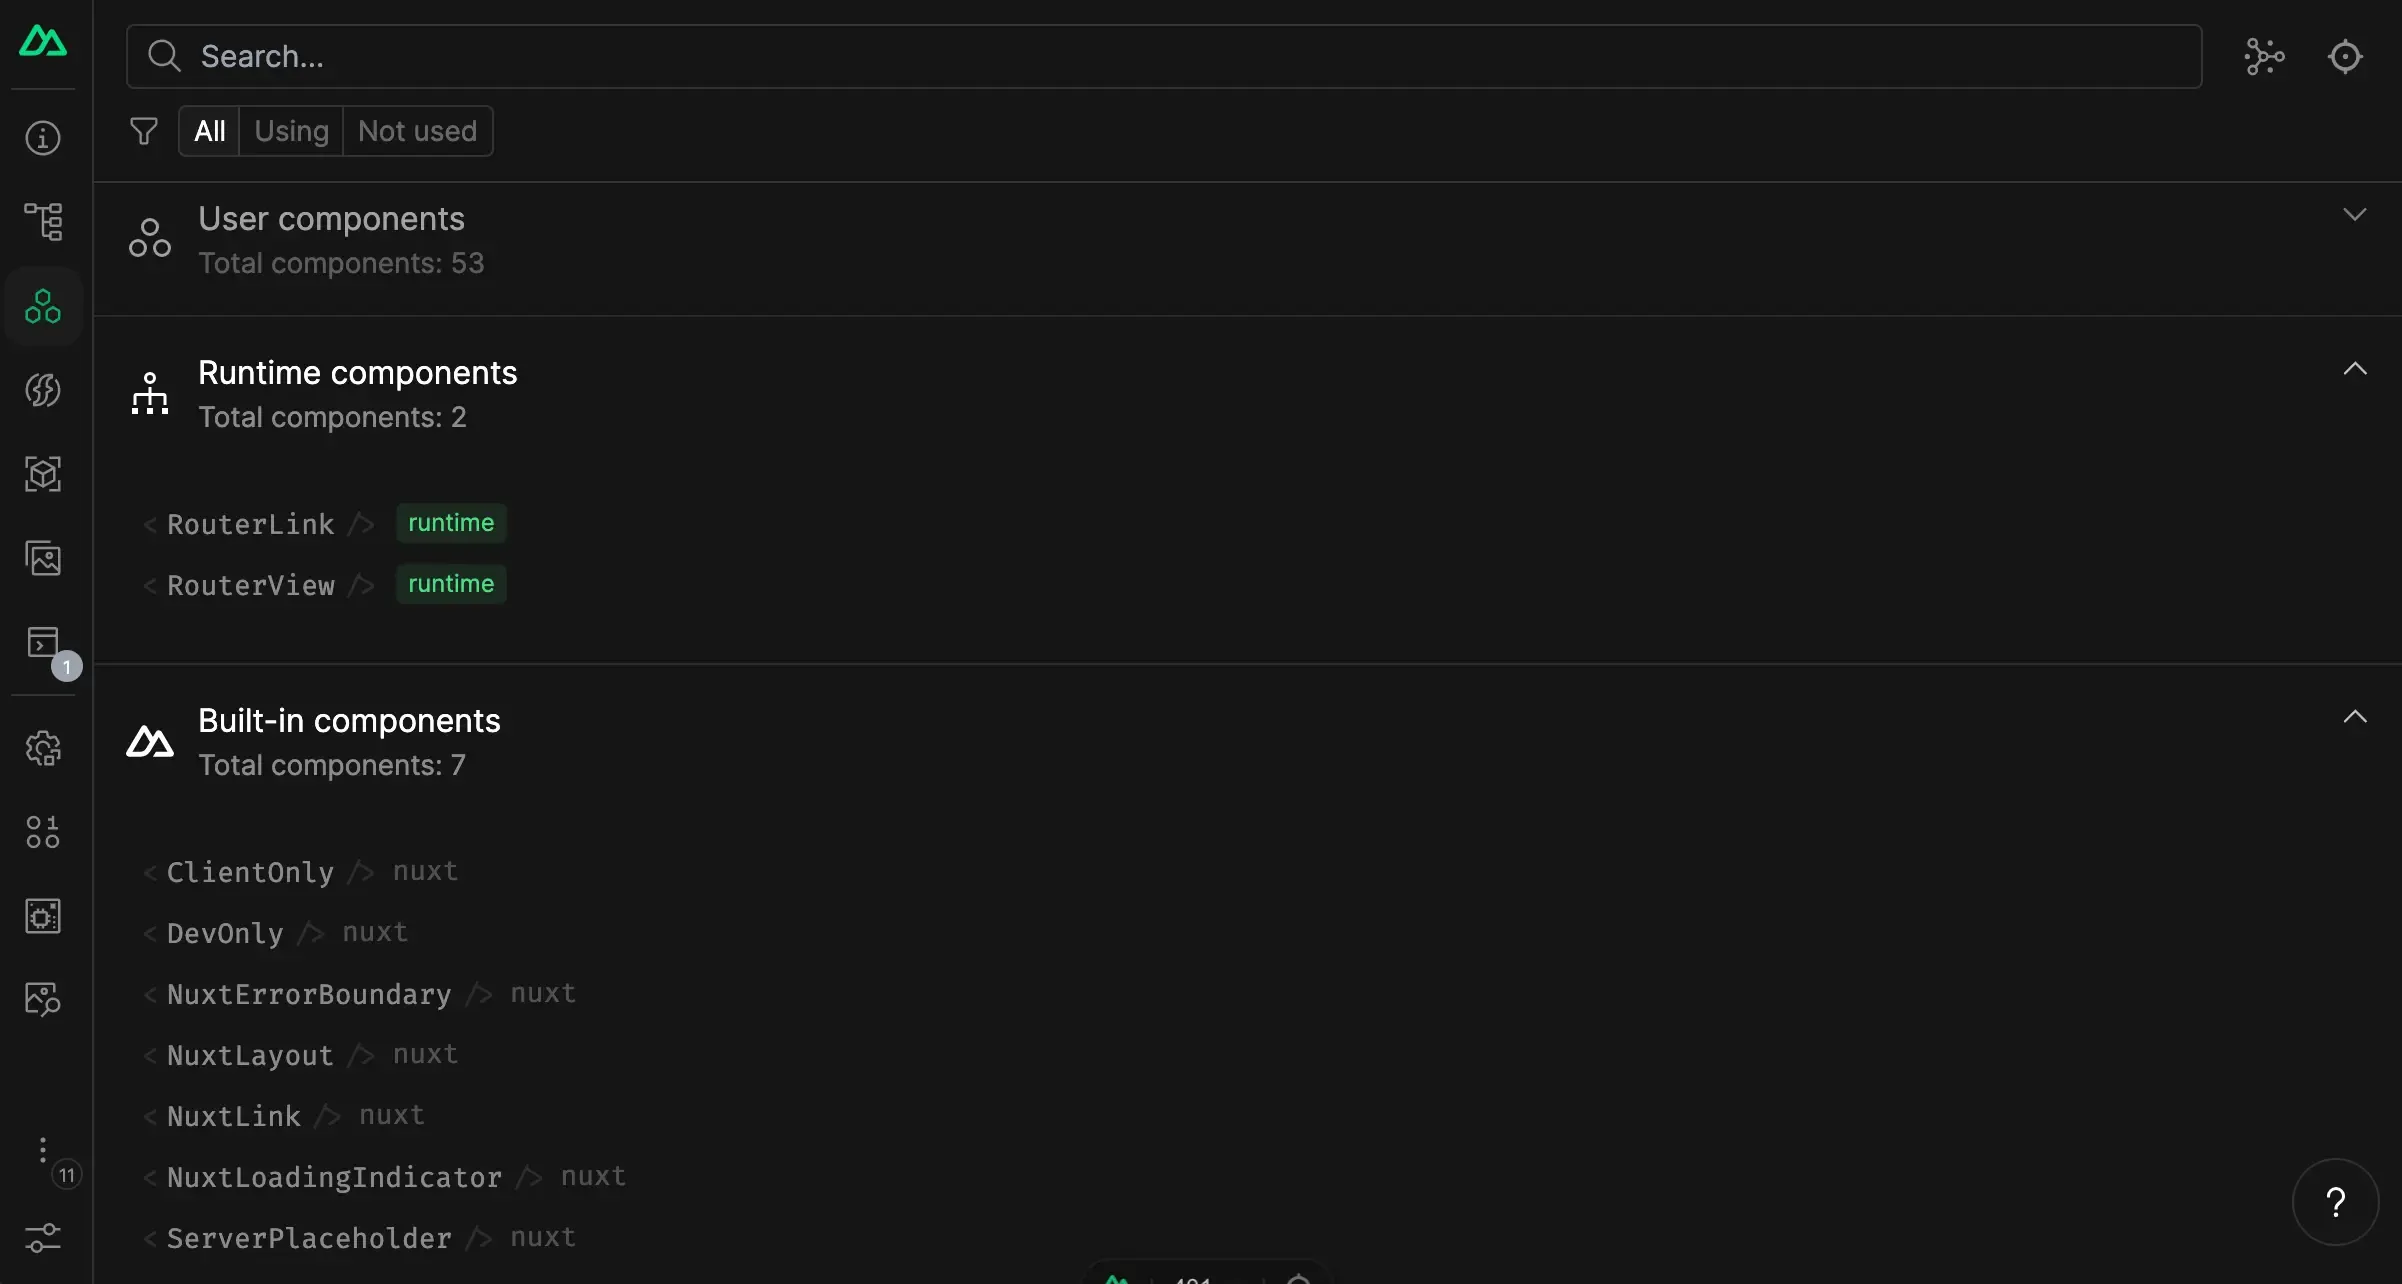Image resolution: width=2402 pixels, height=1284 pixels.
Task: Click the NuxtErrorBoundary component entry
Action: (x=309, y=994)
